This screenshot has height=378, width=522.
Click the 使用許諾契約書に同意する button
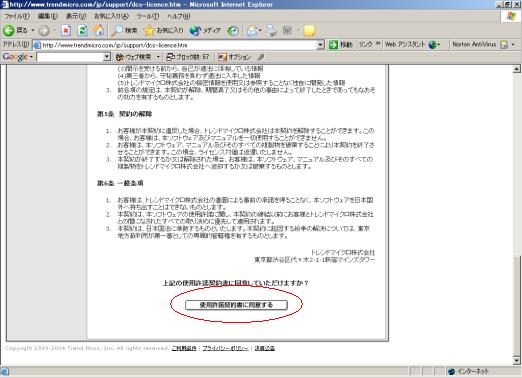point(236,305)
